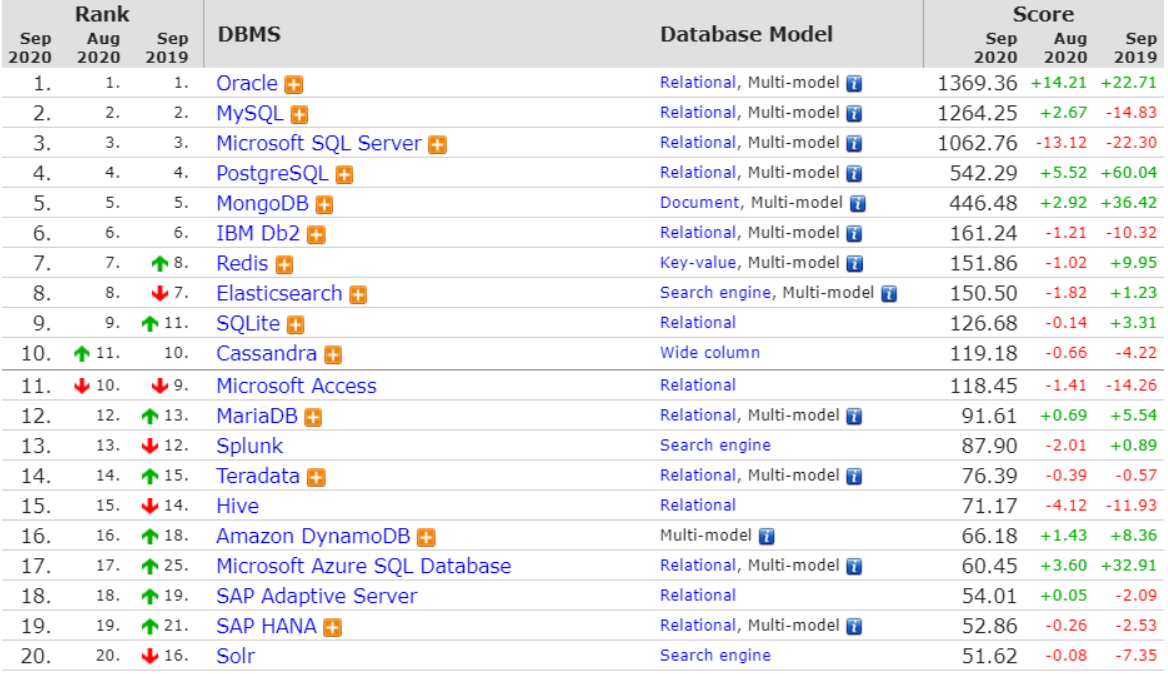Screen dimensions: 1168x674
Task: Click the info icon in SAP HANA row
Action: click(854, 626)
